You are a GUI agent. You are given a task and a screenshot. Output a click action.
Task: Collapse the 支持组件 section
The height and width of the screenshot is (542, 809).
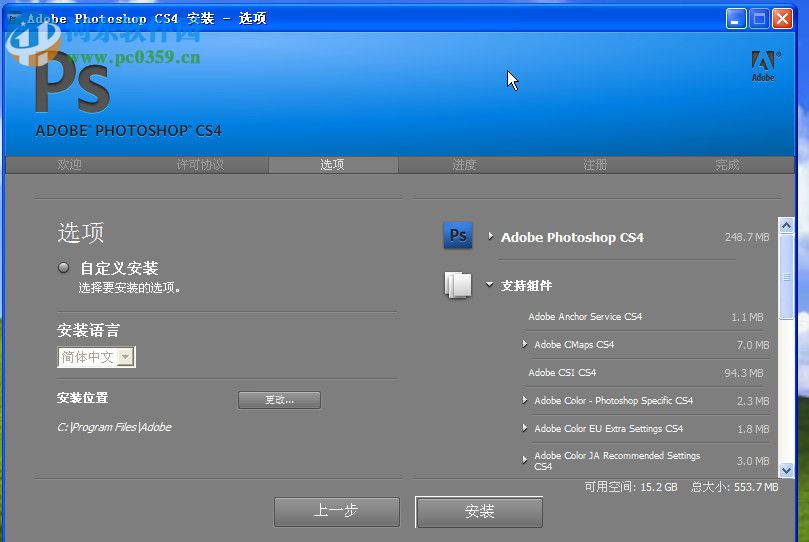489,284
